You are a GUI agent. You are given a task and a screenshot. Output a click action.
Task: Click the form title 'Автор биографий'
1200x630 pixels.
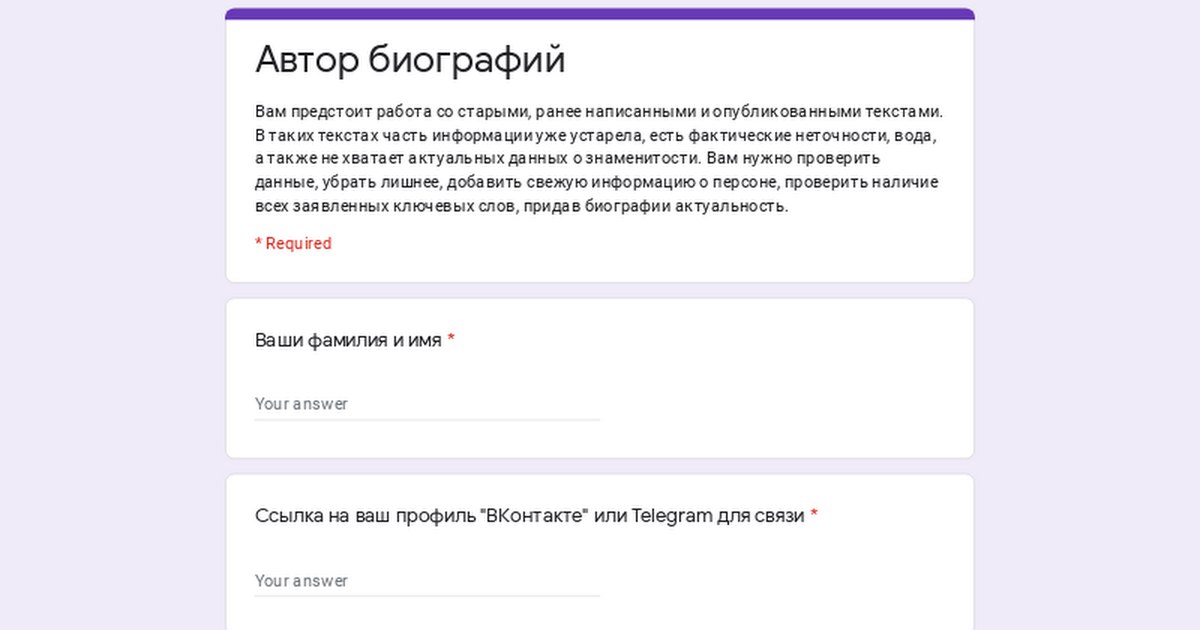click(x=410, y=60)
